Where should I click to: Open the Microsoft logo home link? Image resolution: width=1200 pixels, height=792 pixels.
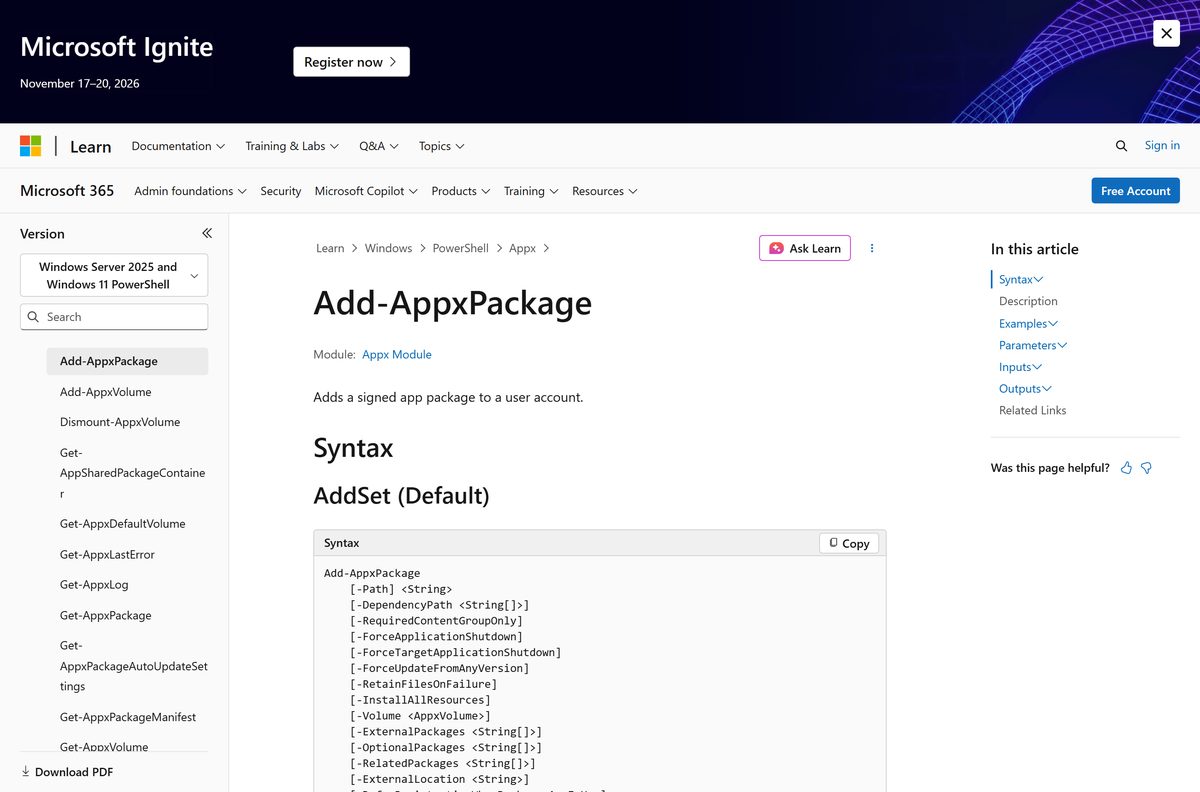[x=31, y=146]
